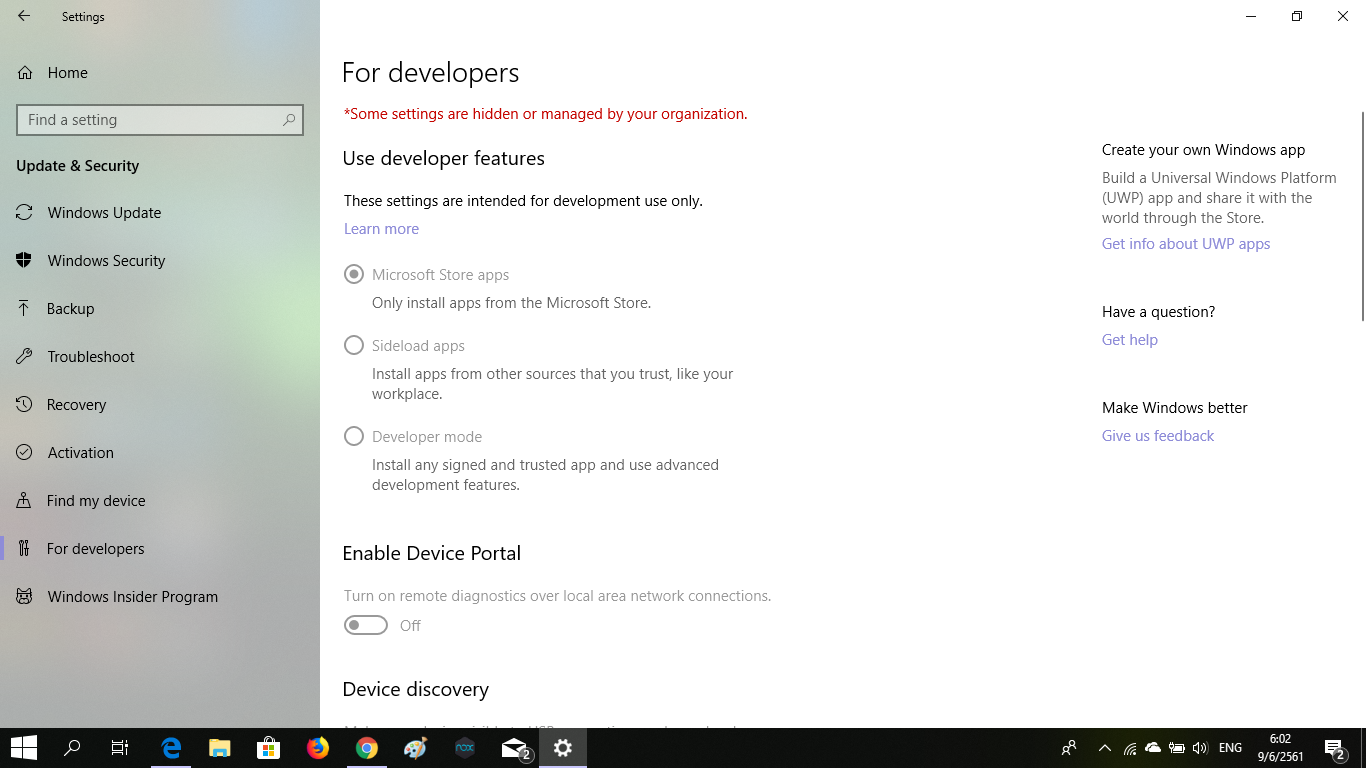Open taskbar Search magnifier
Viewport: 1366px width, 768px height.
pyautogui.click(x=72, y=748)
